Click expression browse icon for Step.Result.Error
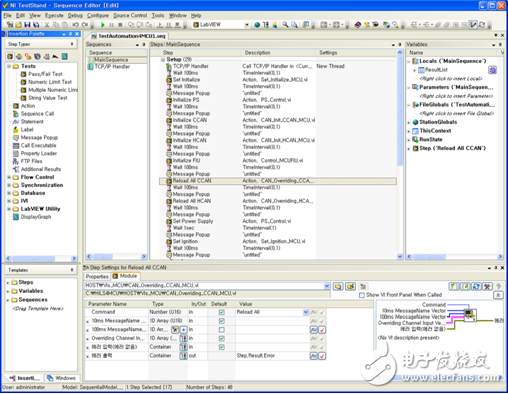The image size is (508, 394). [314, 356]
